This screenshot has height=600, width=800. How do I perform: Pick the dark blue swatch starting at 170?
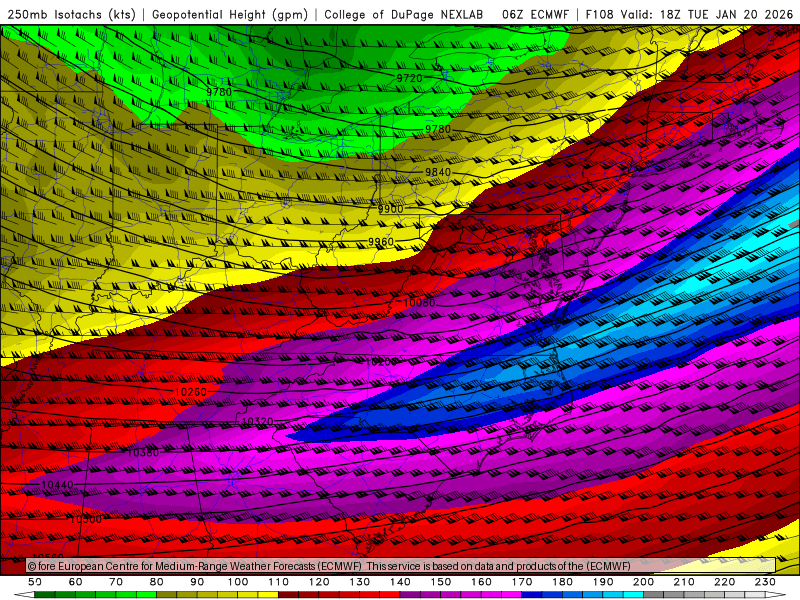(532, 595)
